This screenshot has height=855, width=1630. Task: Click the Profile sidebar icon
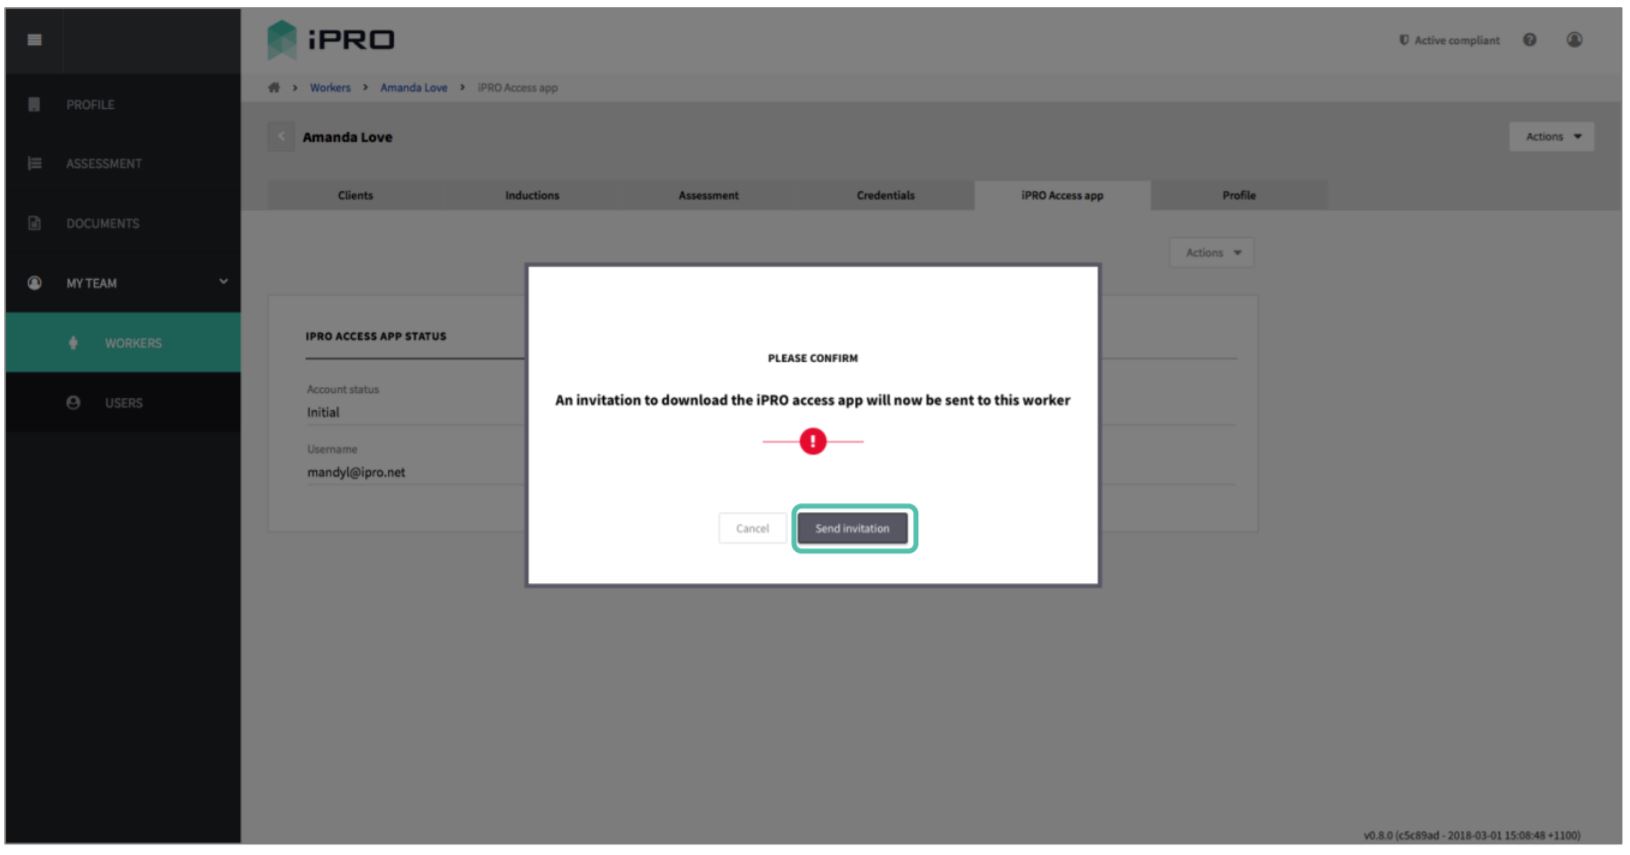[35, 104]
